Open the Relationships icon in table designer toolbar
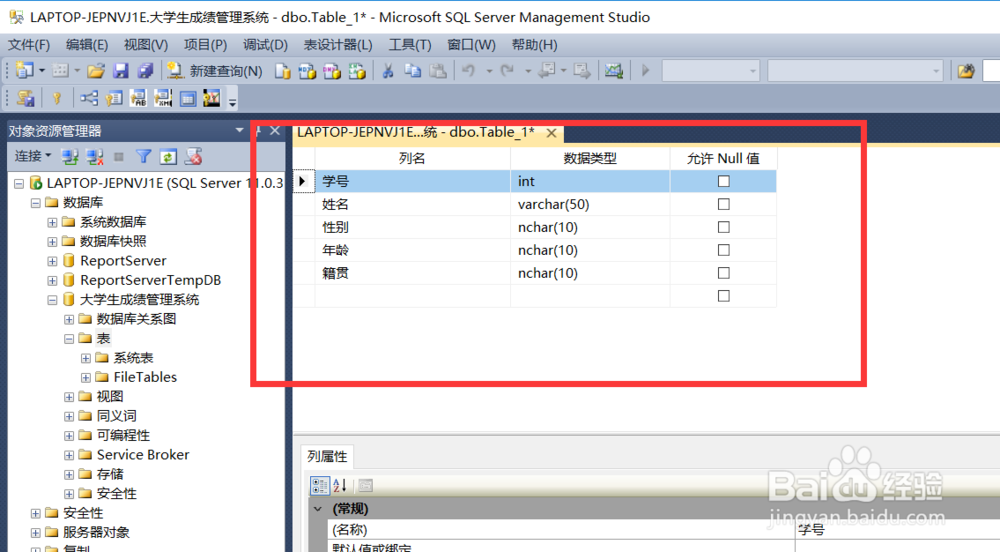 click(x=89, y=98)
